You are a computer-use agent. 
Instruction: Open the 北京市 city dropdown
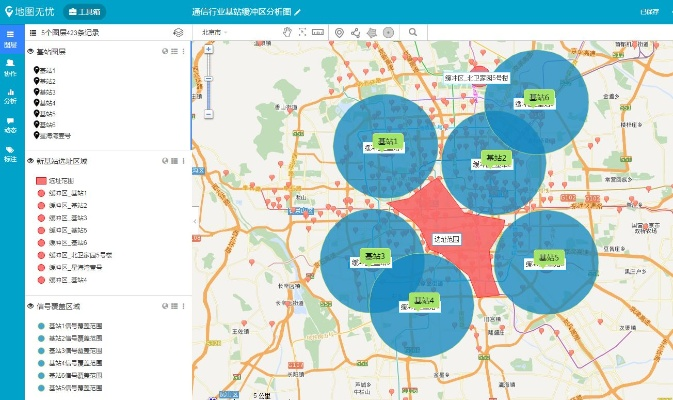pos(214,32)
